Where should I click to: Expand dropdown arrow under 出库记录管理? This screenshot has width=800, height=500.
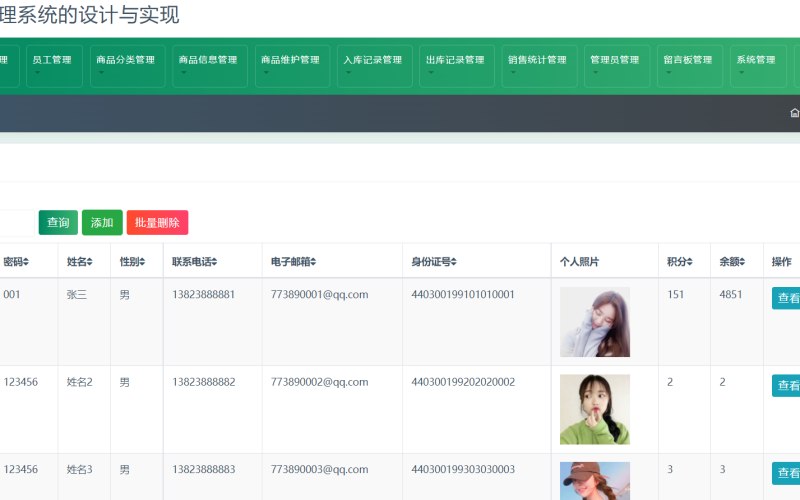(x=431, y=72)
